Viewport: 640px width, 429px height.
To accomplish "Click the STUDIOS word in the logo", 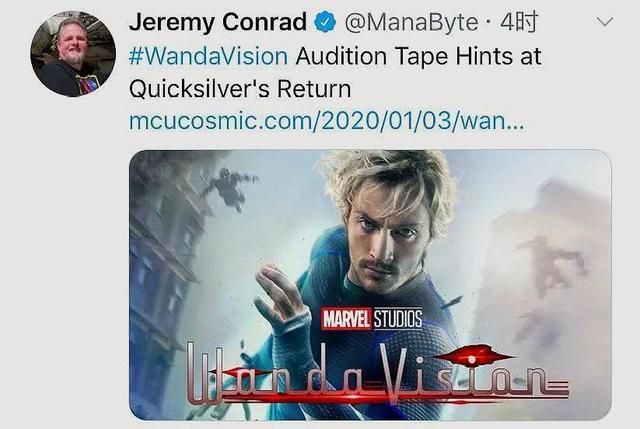I will (397, 319).
